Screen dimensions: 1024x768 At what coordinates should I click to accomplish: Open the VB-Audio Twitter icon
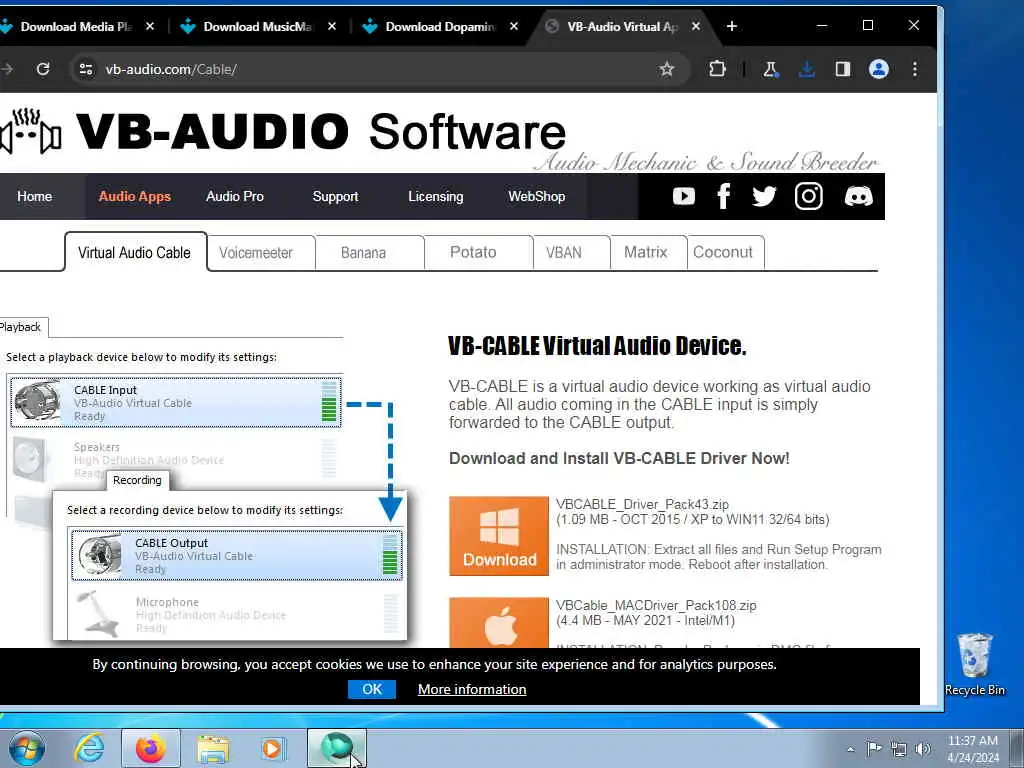[763, 196]
